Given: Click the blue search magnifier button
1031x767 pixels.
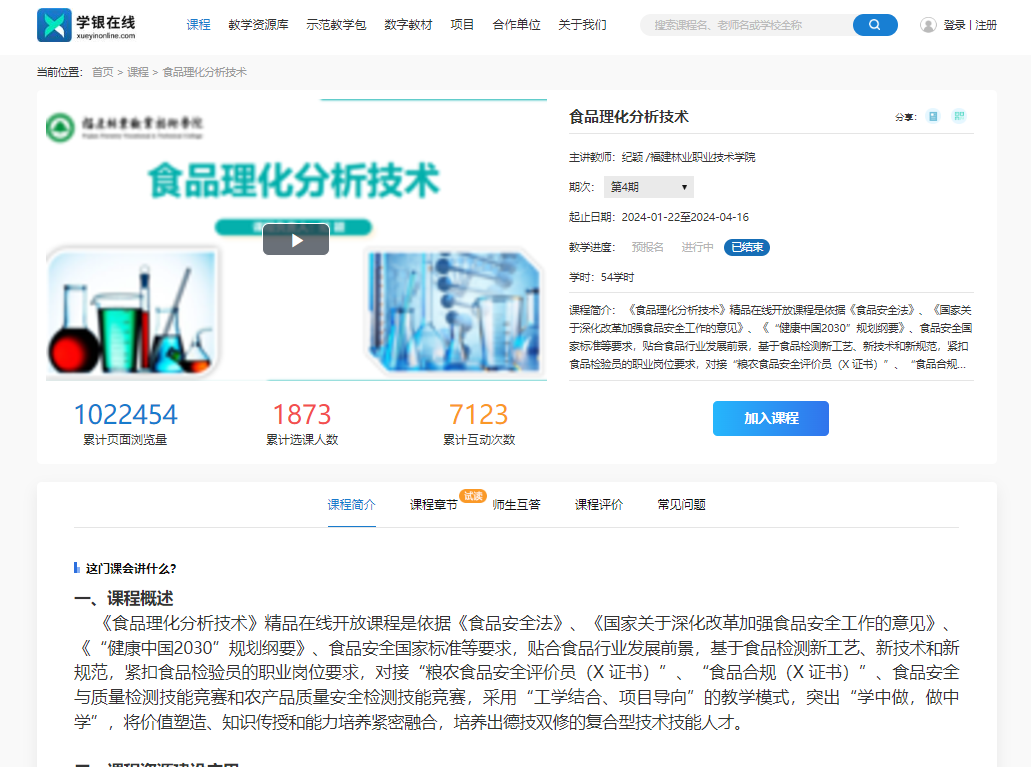Looking at the screenshot, I should coord(875,25).
